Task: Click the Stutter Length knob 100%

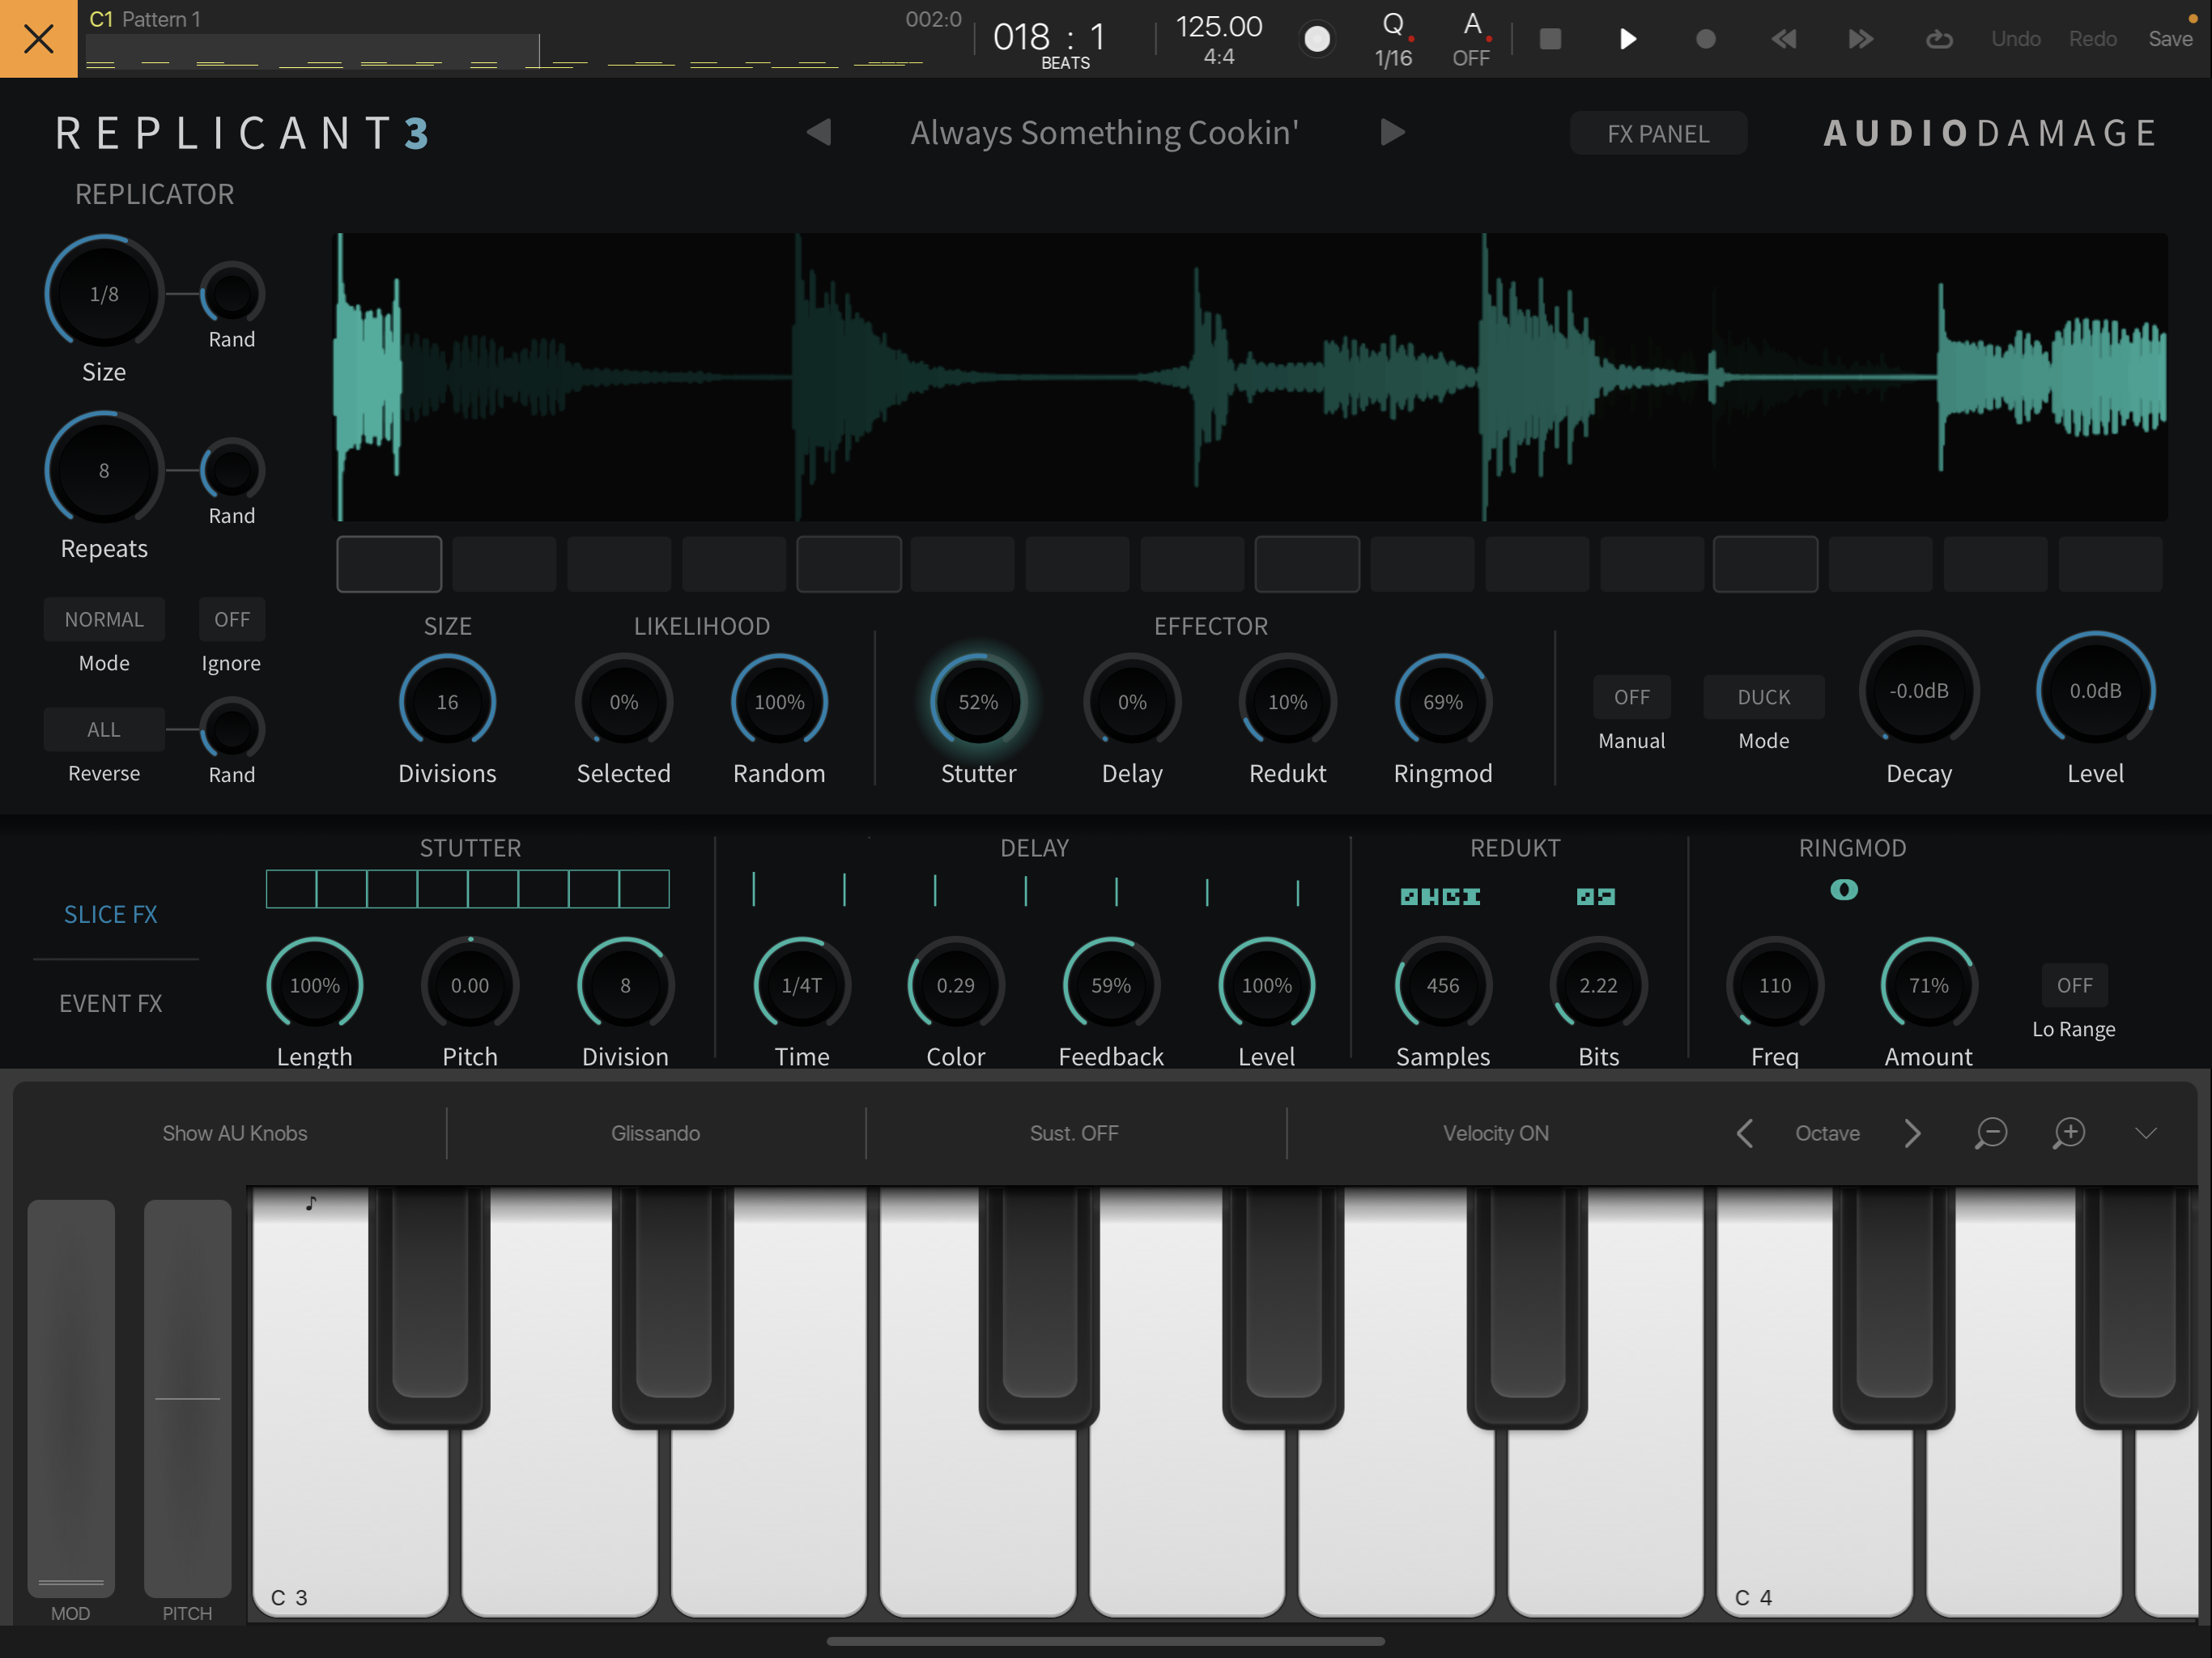Action: (314, 985)
